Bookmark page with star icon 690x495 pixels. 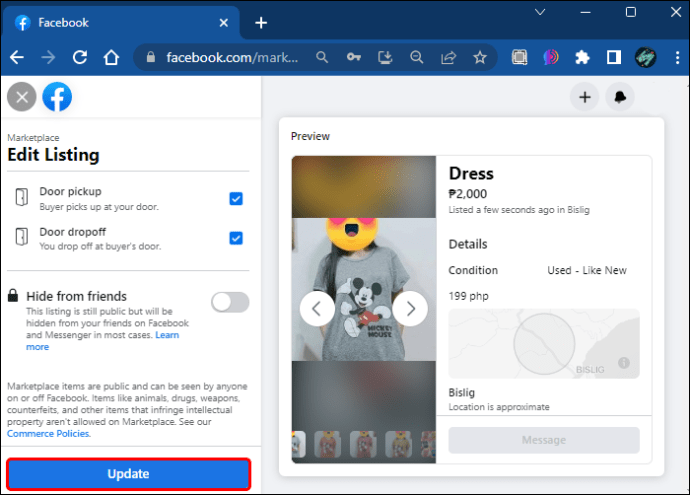(x=480, y=57)
